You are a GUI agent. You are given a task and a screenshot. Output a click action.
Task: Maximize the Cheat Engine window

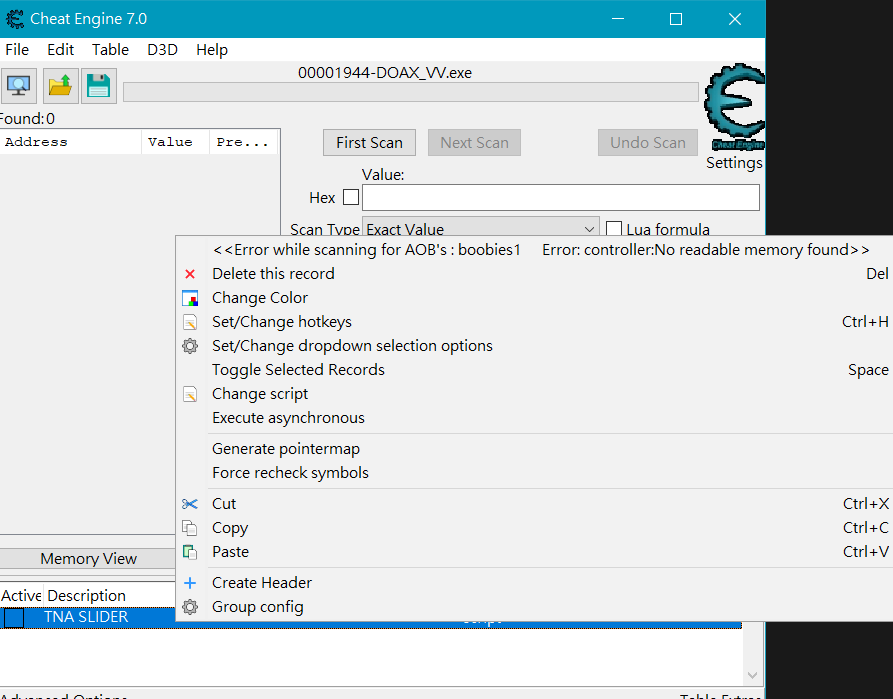tap(676, 19)
